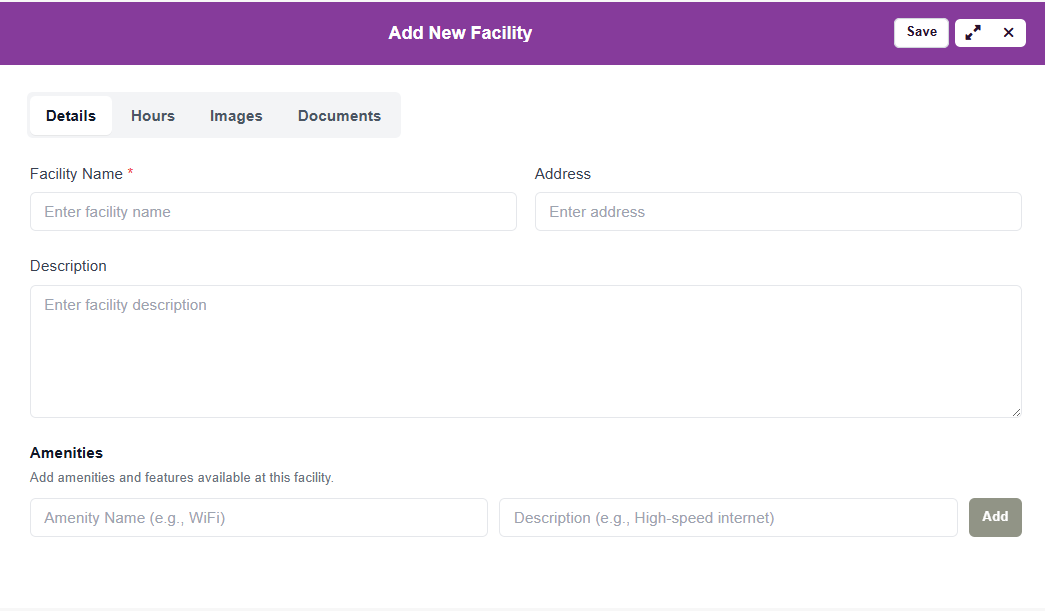
Task: Focus the amenity Description input field
Action: 728,518
